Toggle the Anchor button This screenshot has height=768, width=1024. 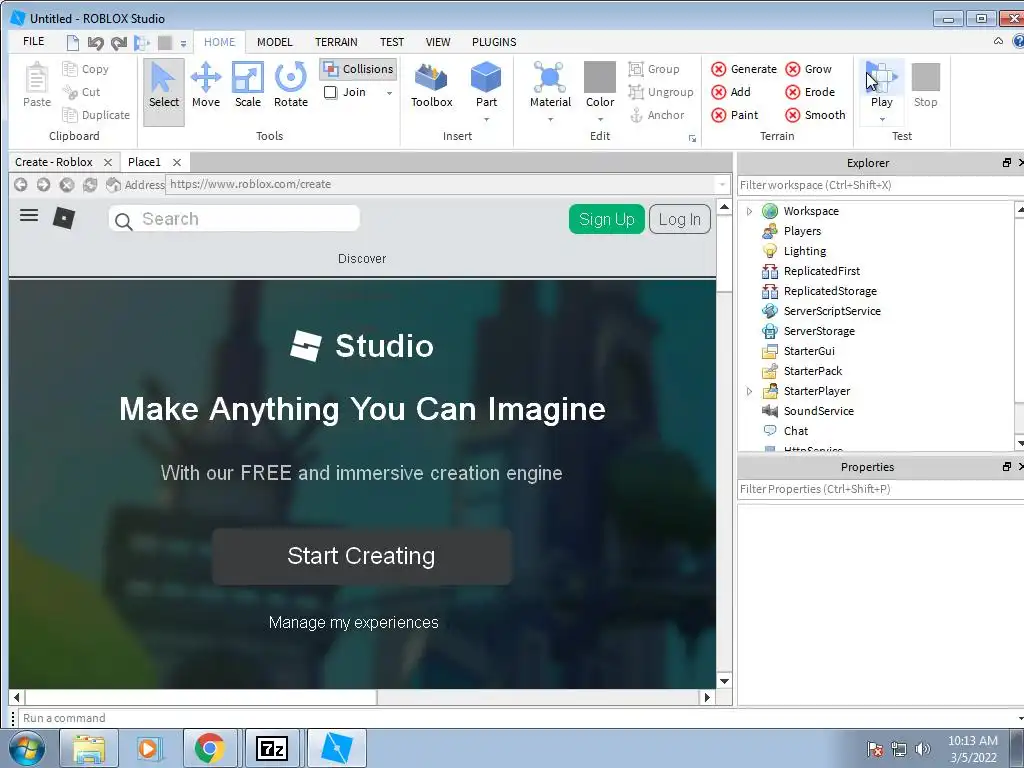(x=656, y=115)
